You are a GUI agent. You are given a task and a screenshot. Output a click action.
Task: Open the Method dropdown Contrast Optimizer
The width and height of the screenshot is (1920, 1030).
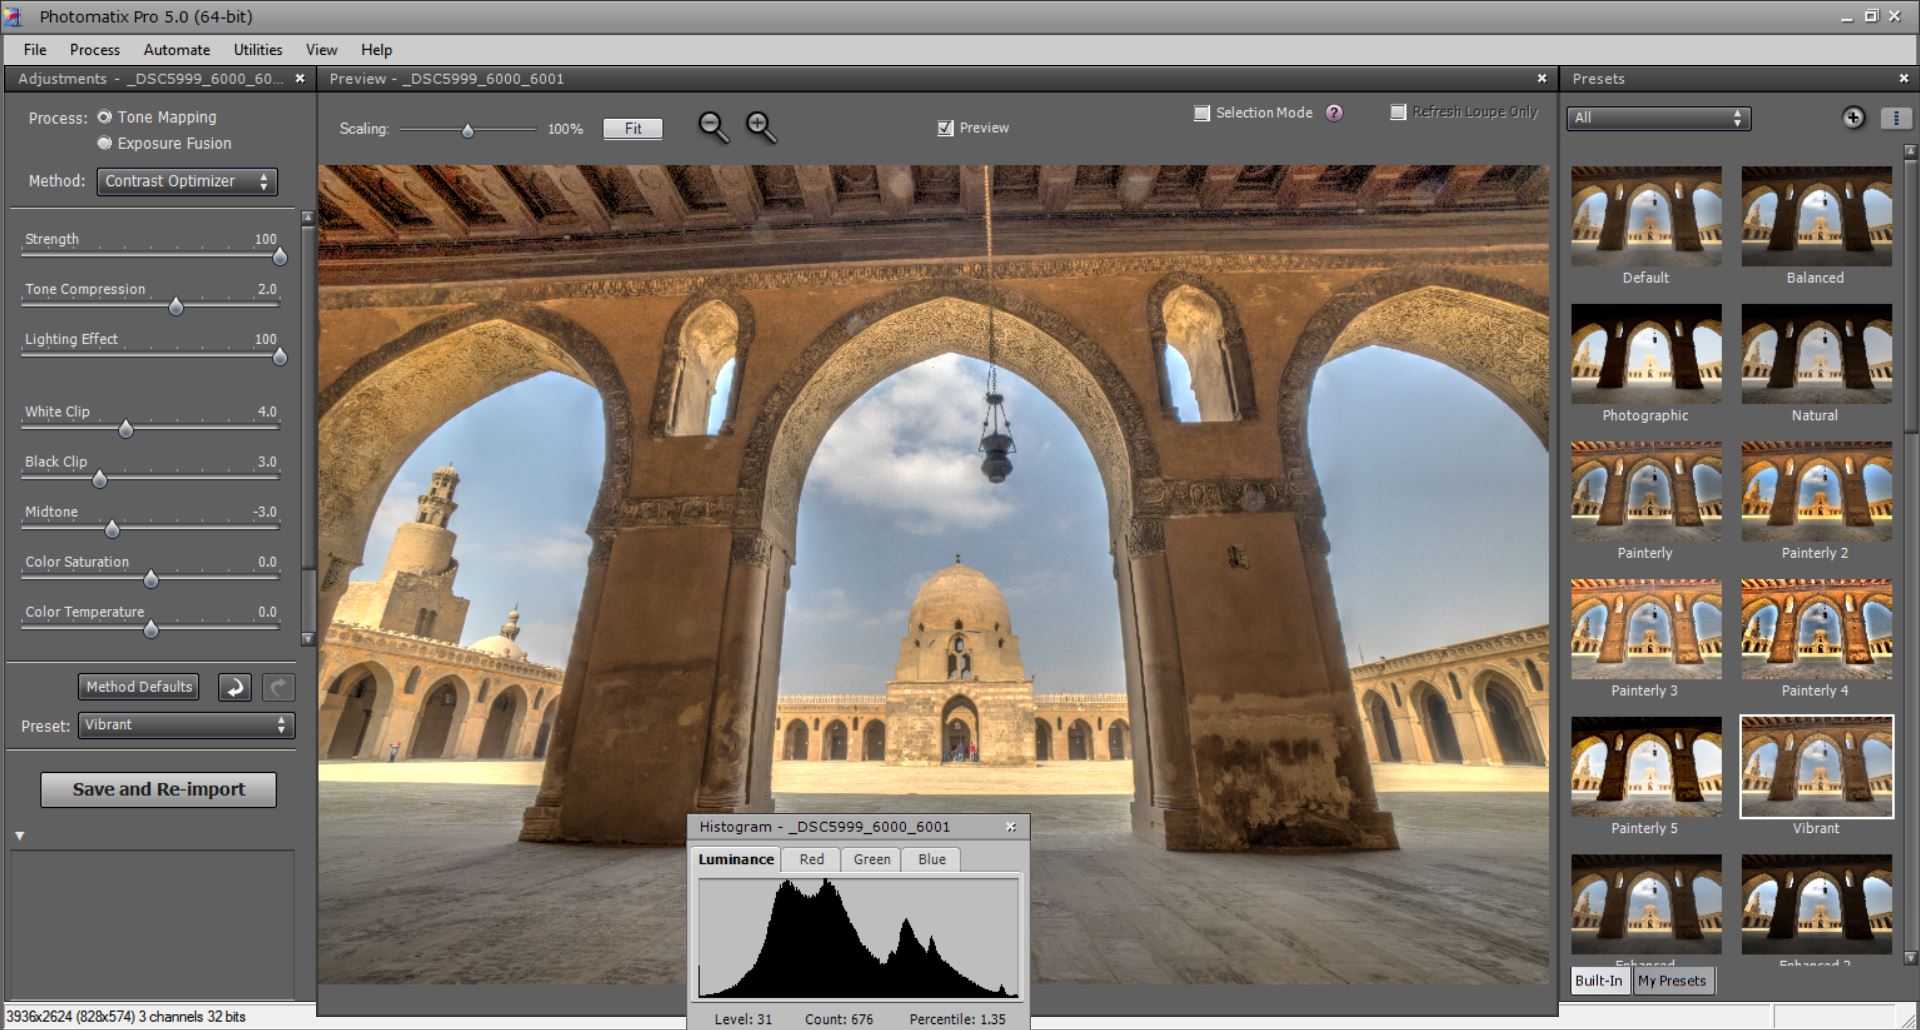tap(187, 181)
